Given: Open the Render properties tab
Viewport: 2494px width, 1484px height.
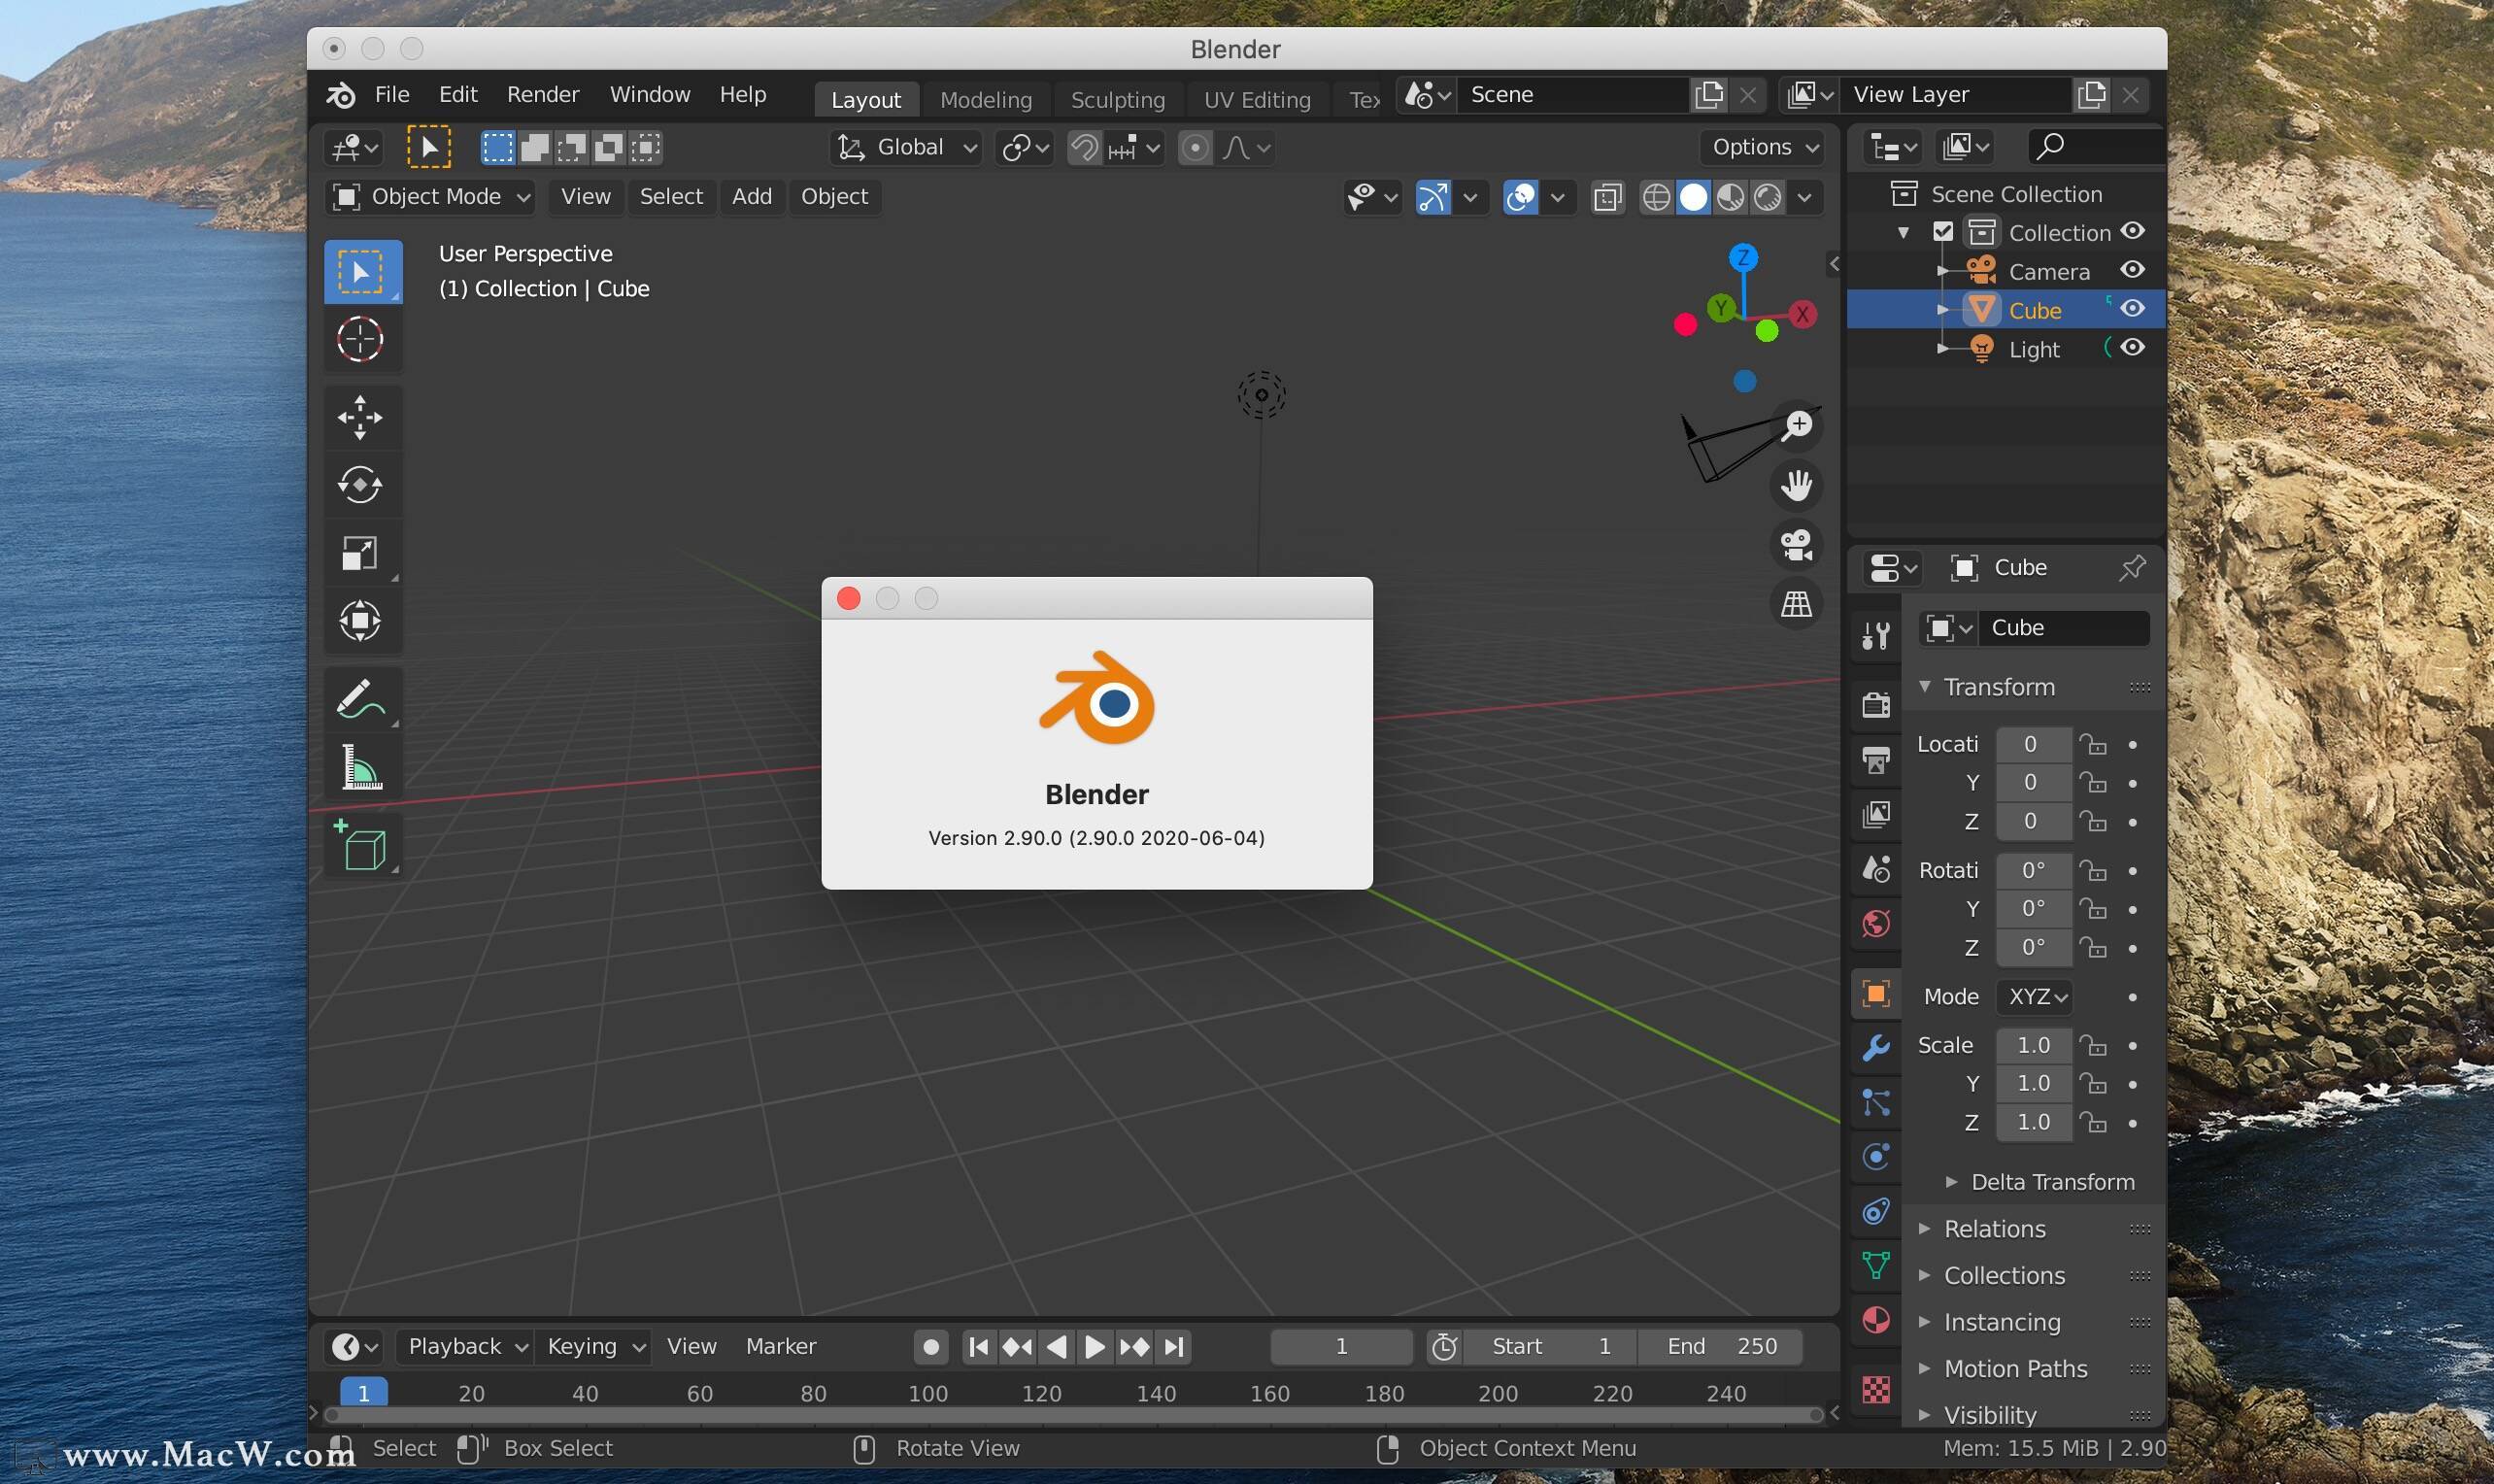Looking at the screenshot, I should pyautogui.click(x=1876, y=705).
